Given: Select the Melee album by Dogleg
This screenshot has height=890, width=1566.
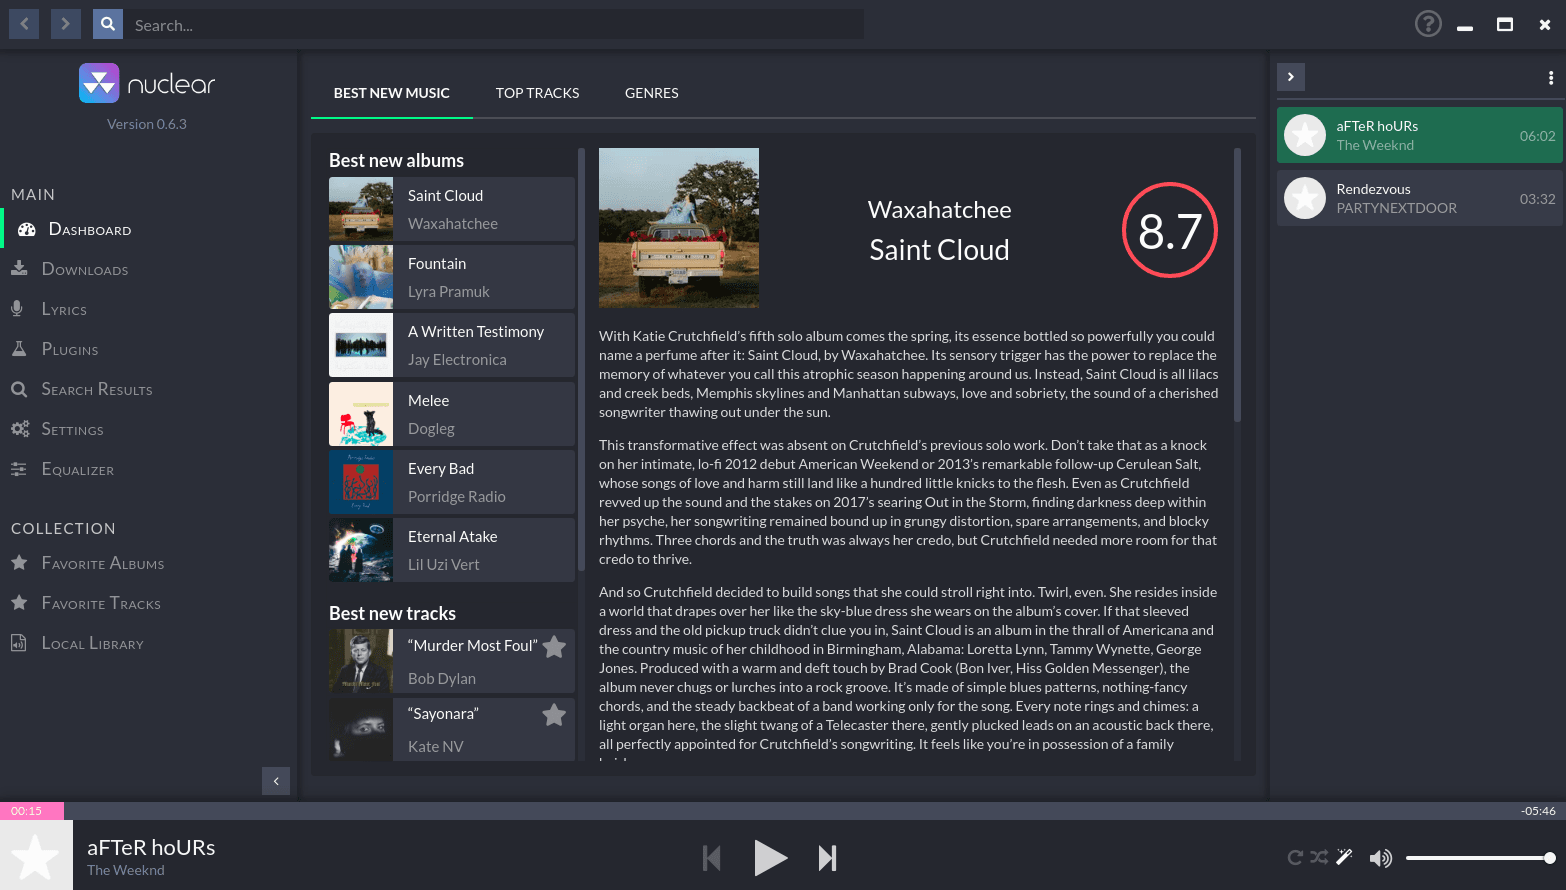Looking at the screenshot, I should [452, 414].
